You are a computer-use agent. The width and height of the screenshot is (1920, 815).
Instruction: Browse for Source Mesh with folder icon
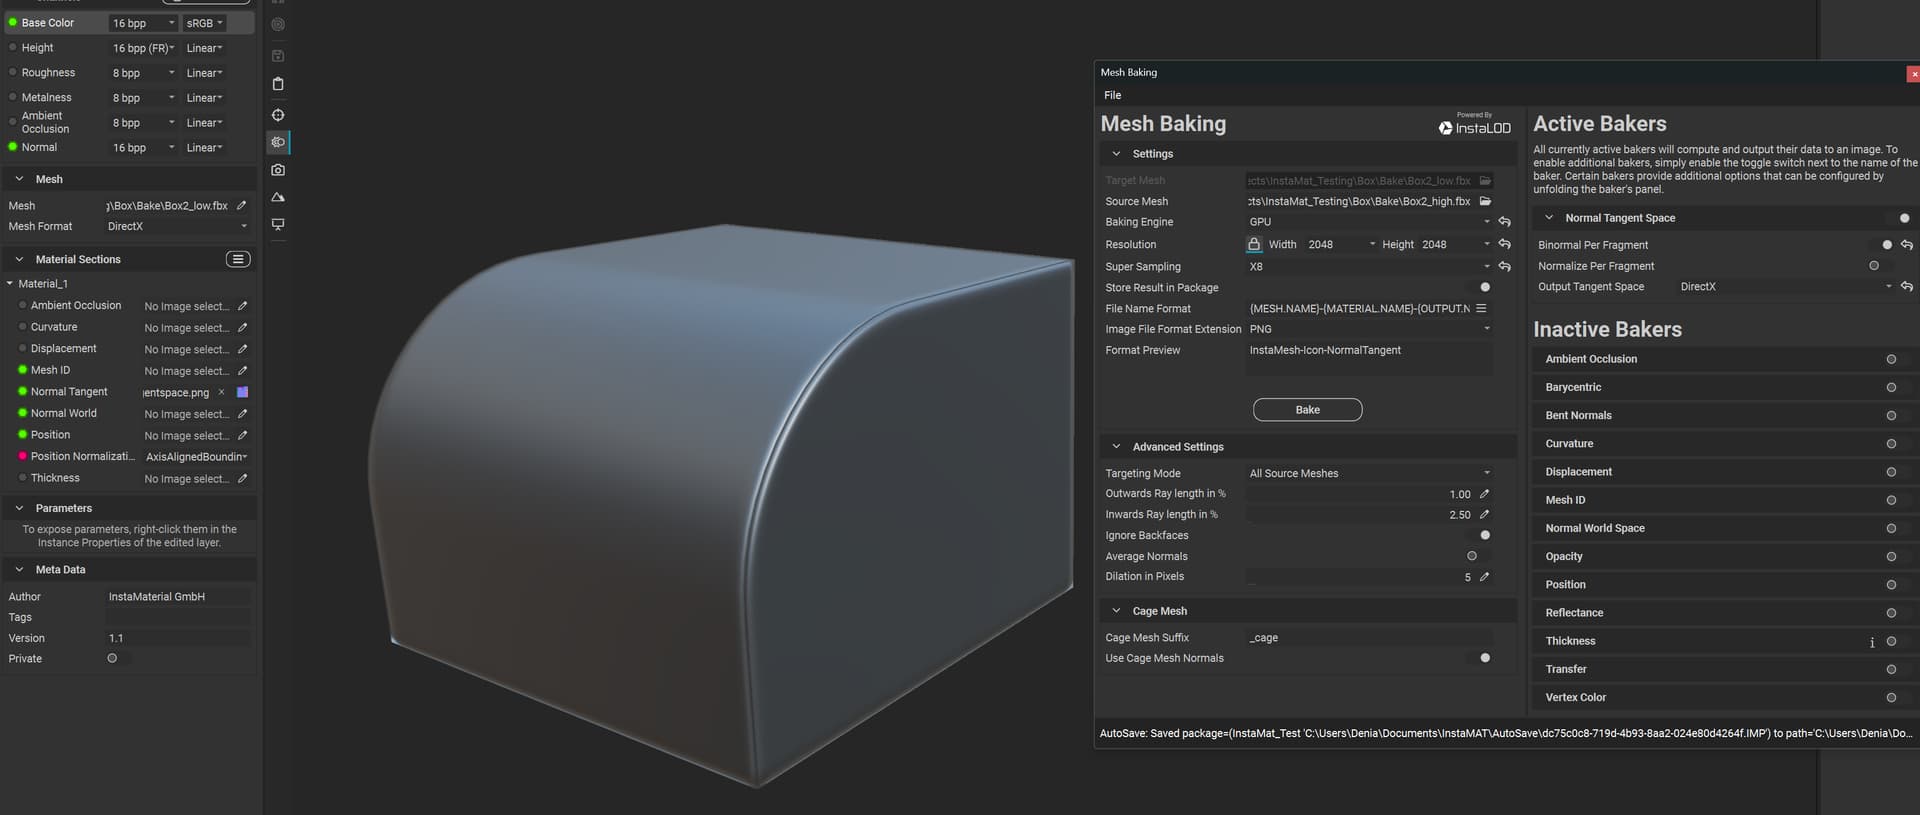pyautogui.click(x=1485, y=201)
